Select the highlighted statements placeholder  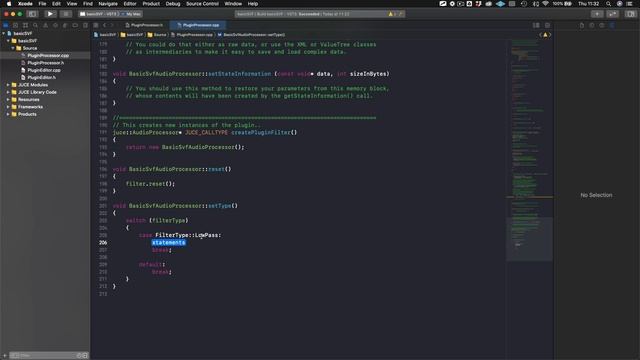click(x=169, y=242)
